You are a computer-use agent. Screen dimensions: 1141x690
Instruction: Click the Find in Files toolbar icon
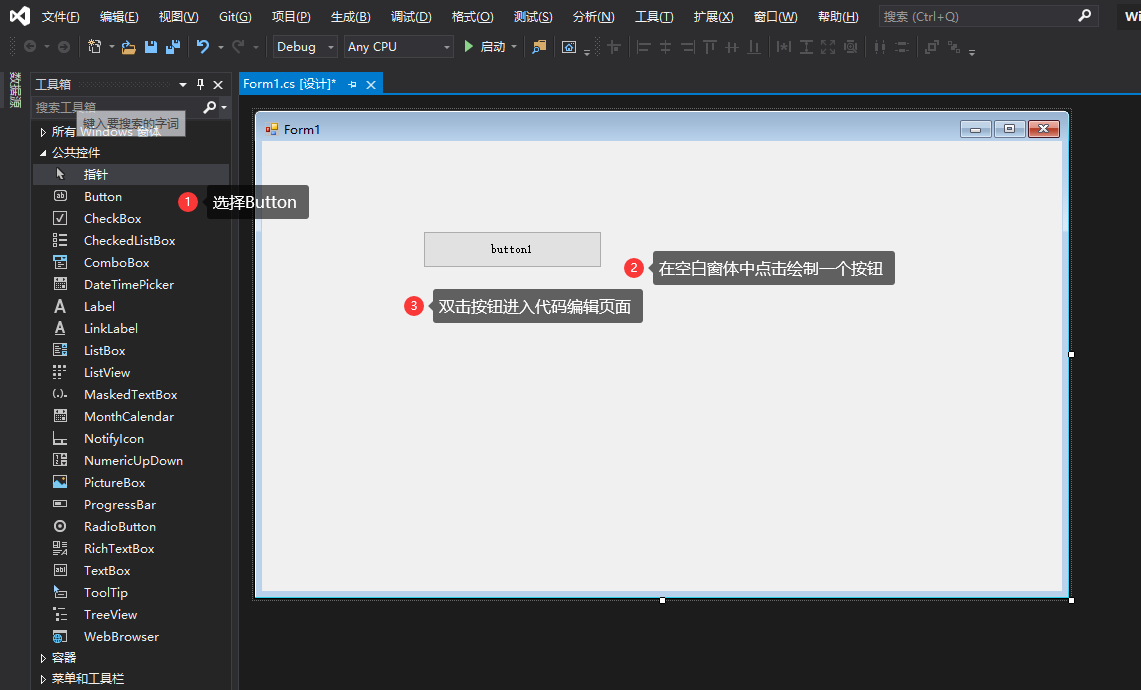pos(539,47)
